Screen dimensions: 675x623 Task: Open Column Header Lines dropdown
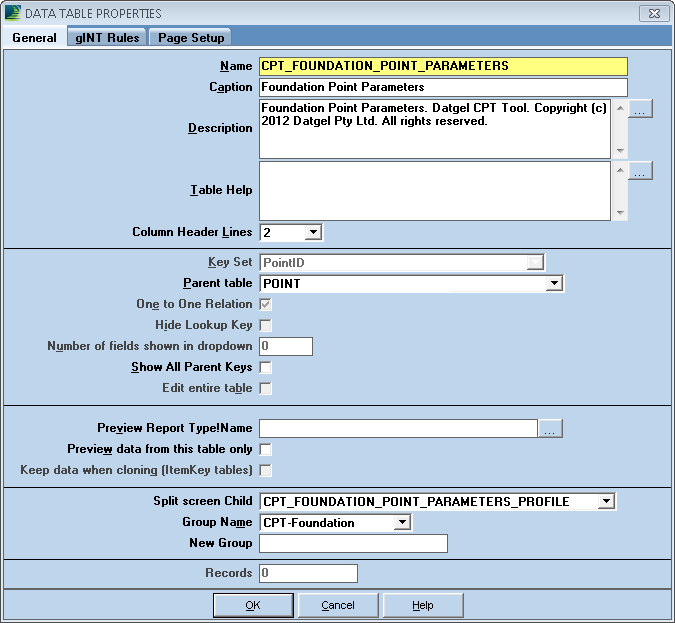[312, 232]
